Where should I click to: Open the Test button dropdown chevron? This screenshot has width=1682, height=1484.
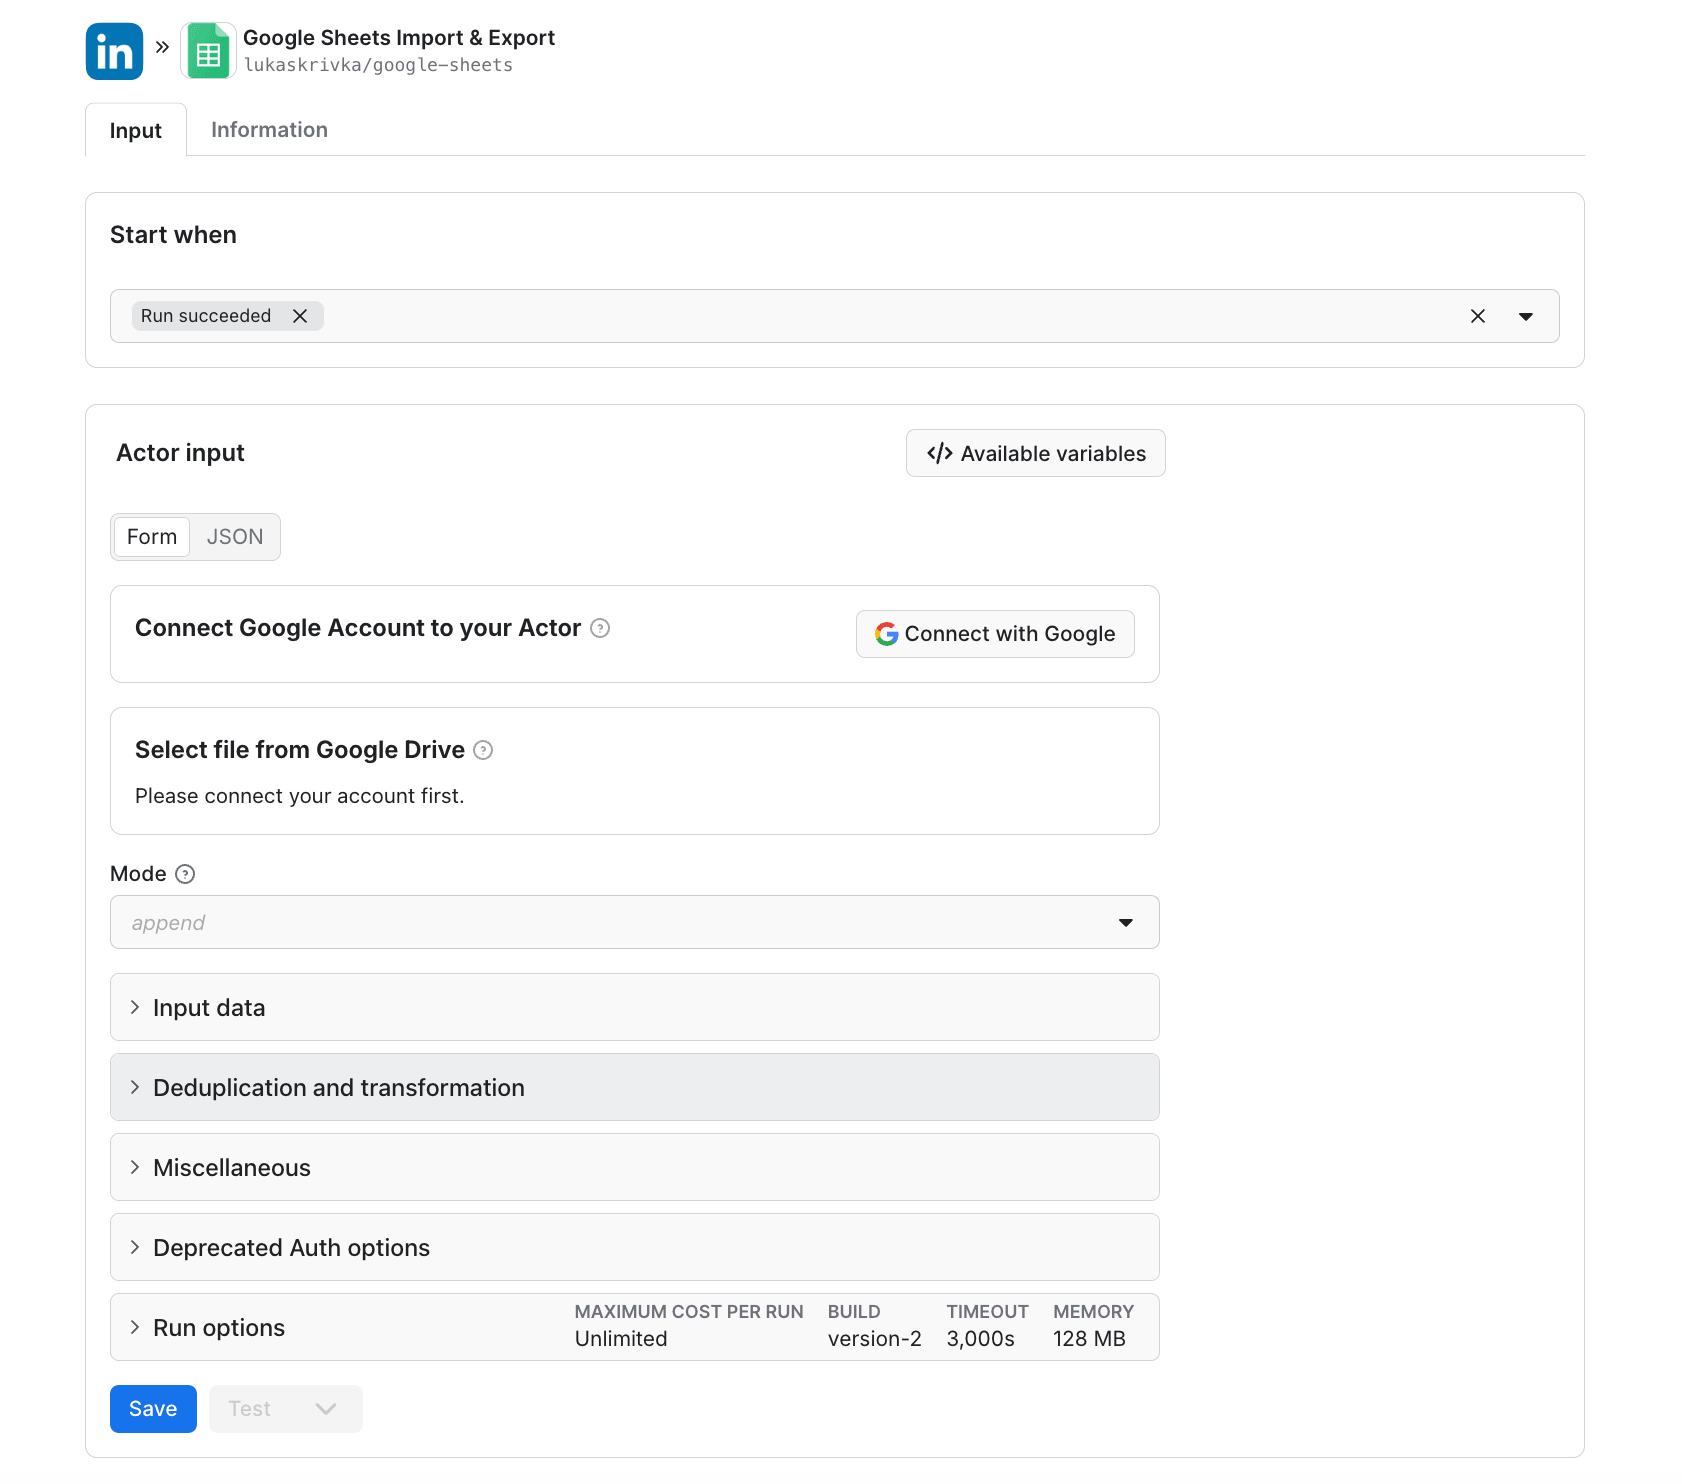[326, 1409]
